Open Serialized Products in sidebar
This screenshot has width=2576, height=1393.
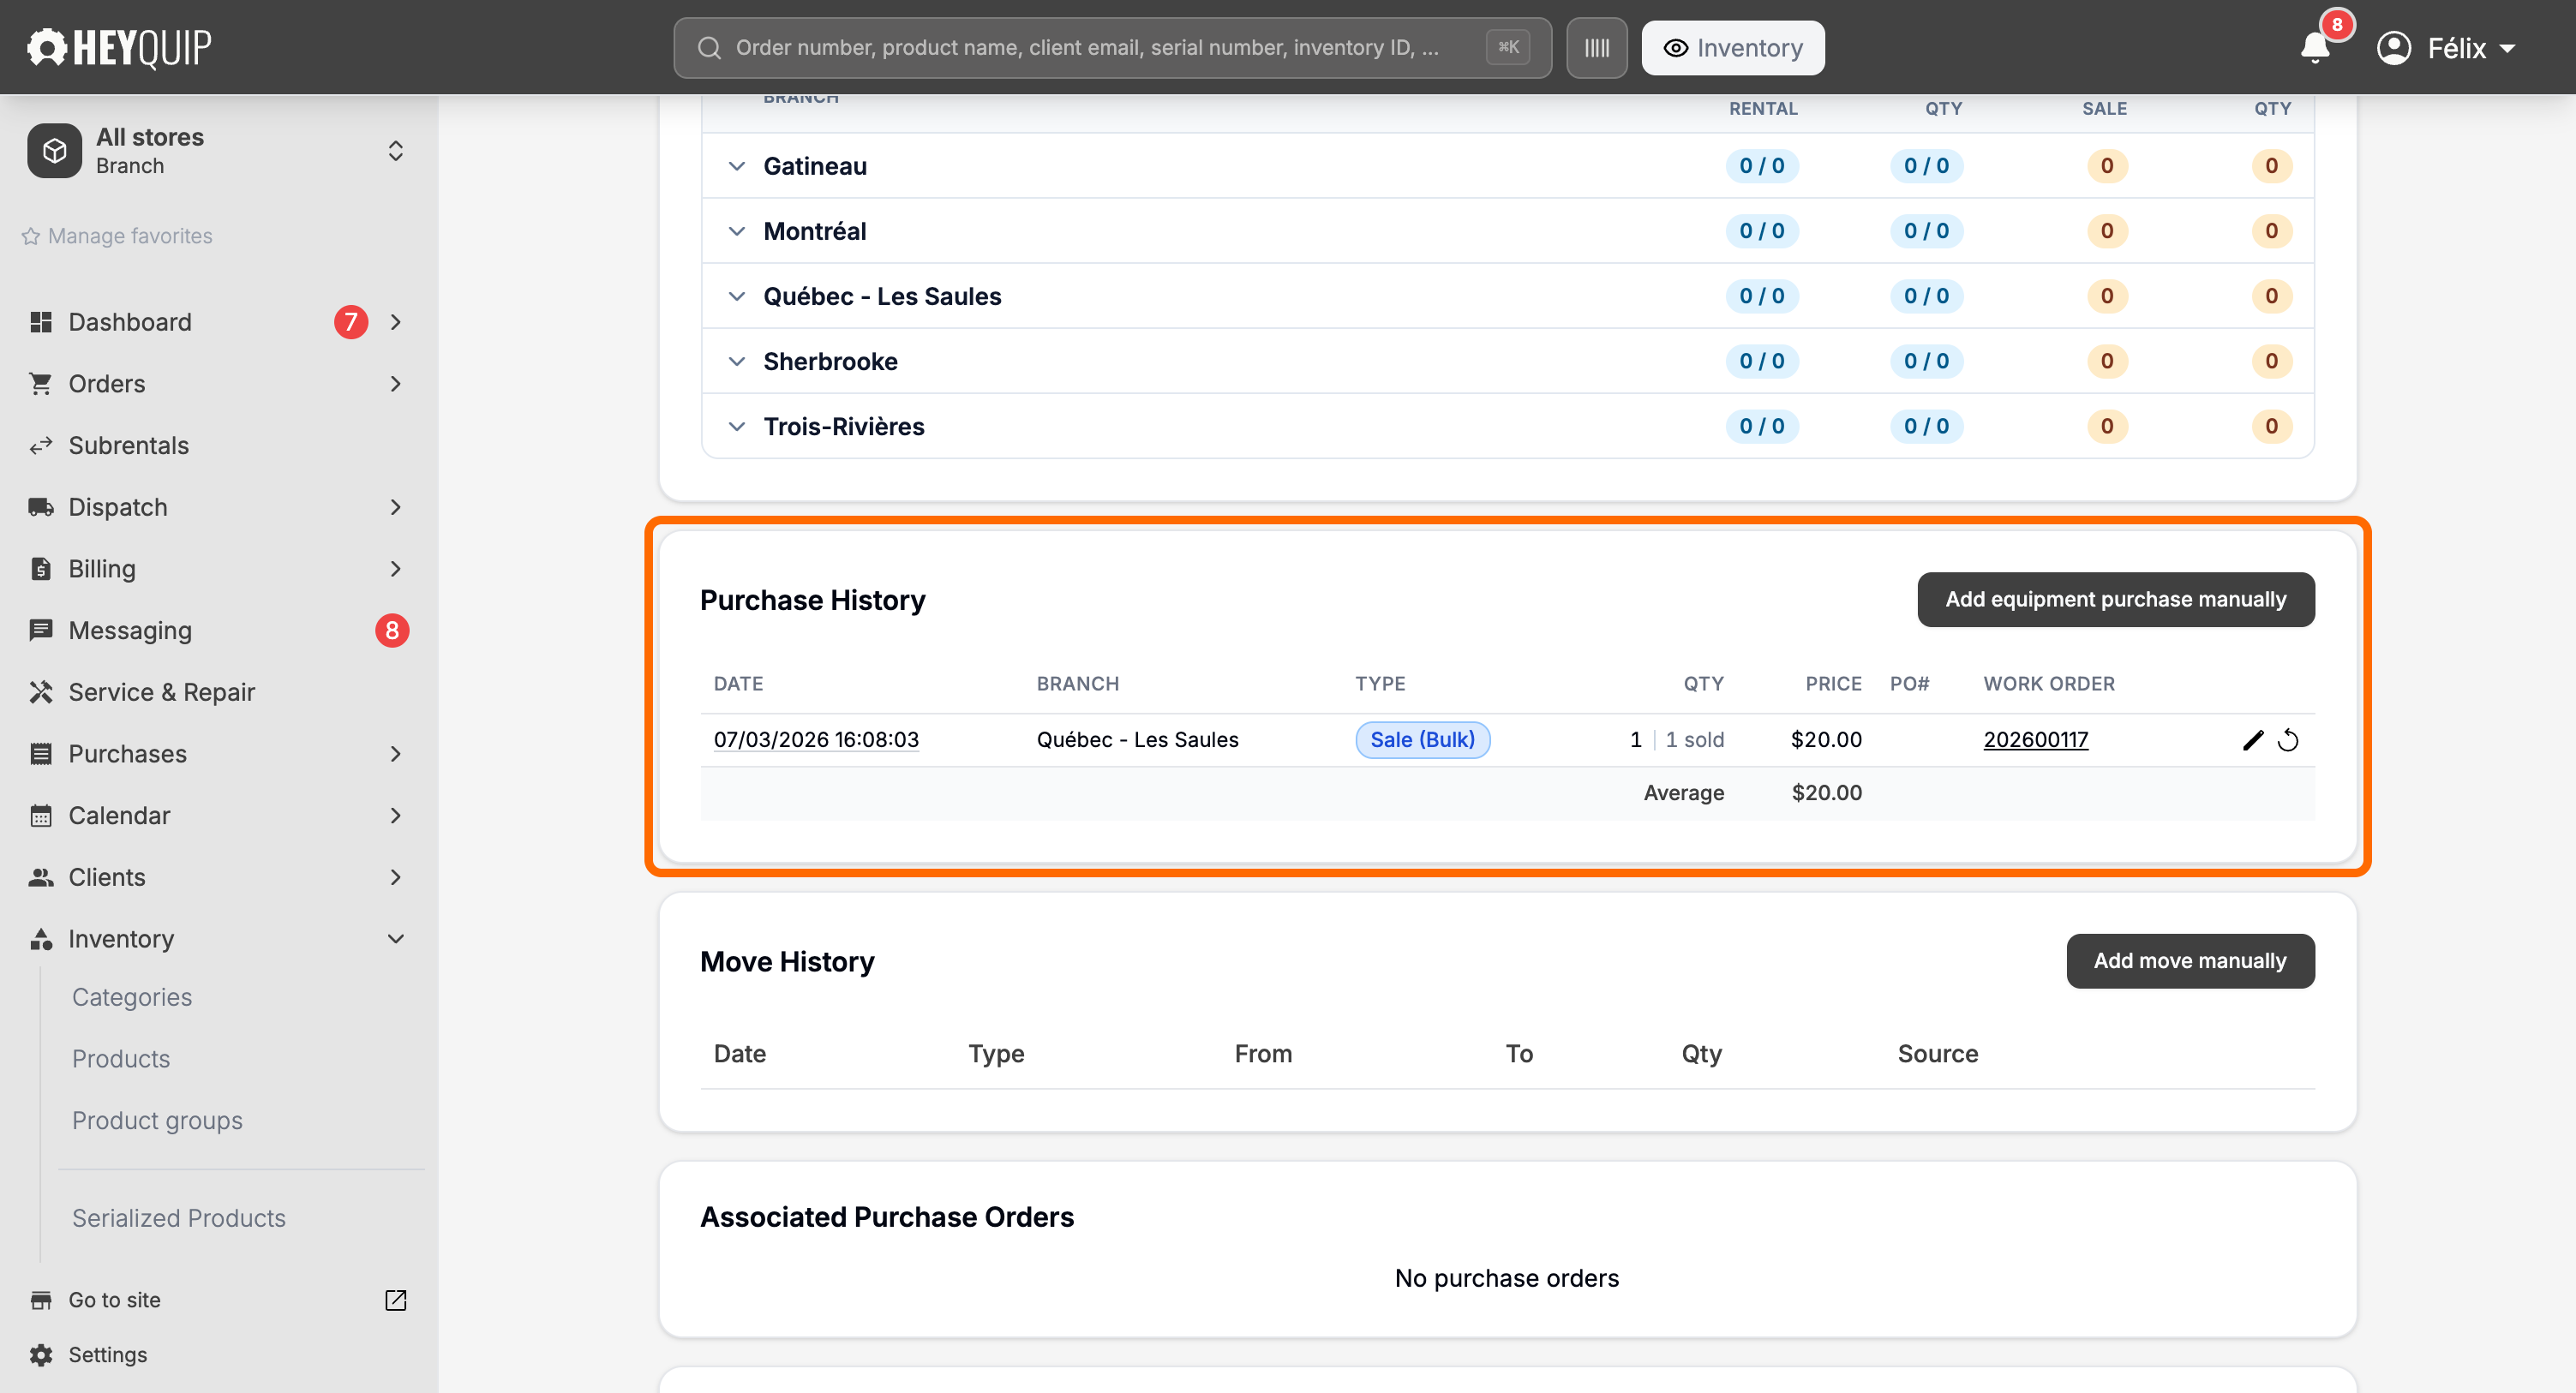pos(179,1218)
